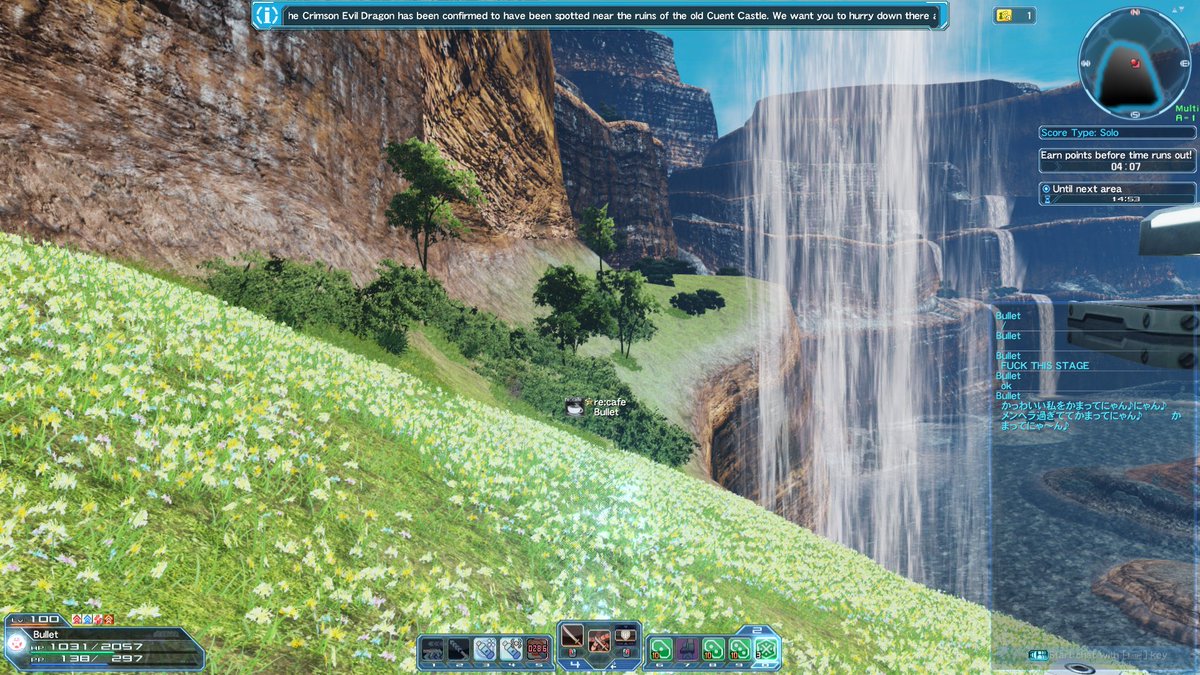
Task: Toggle the minimap zoom arrows beside radar
Action: [1178, 10]
